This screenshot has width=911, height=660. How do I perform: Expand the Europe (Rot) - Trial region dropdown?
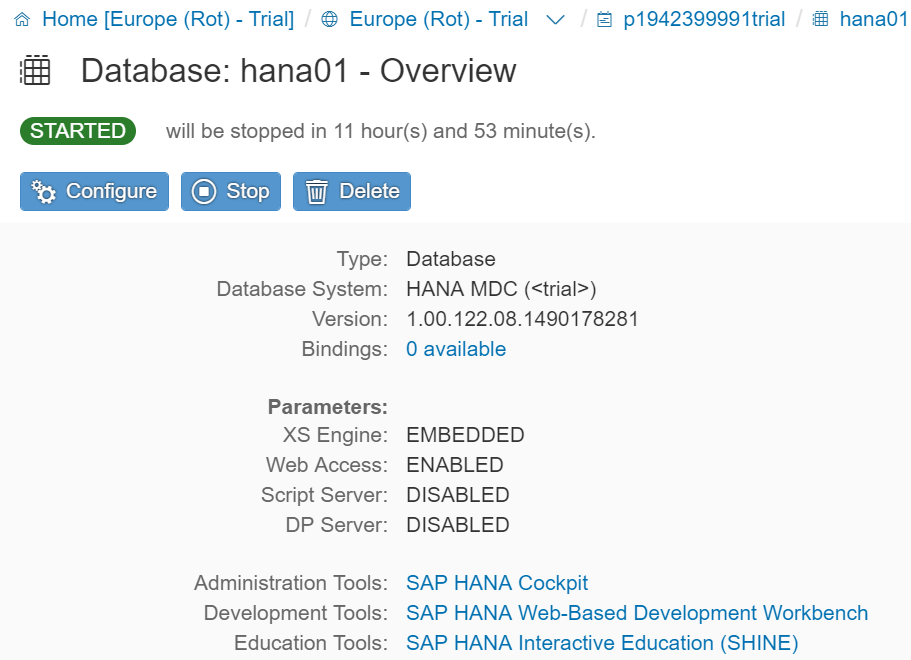coord(555,20)
